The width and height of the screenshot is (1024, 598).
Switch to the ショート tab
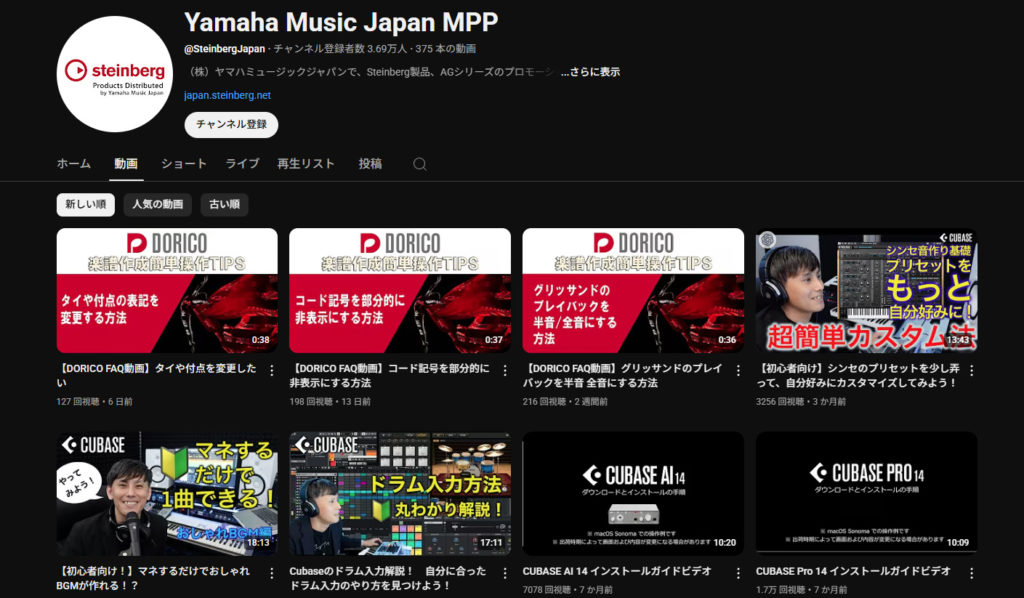tap(184, 164)
